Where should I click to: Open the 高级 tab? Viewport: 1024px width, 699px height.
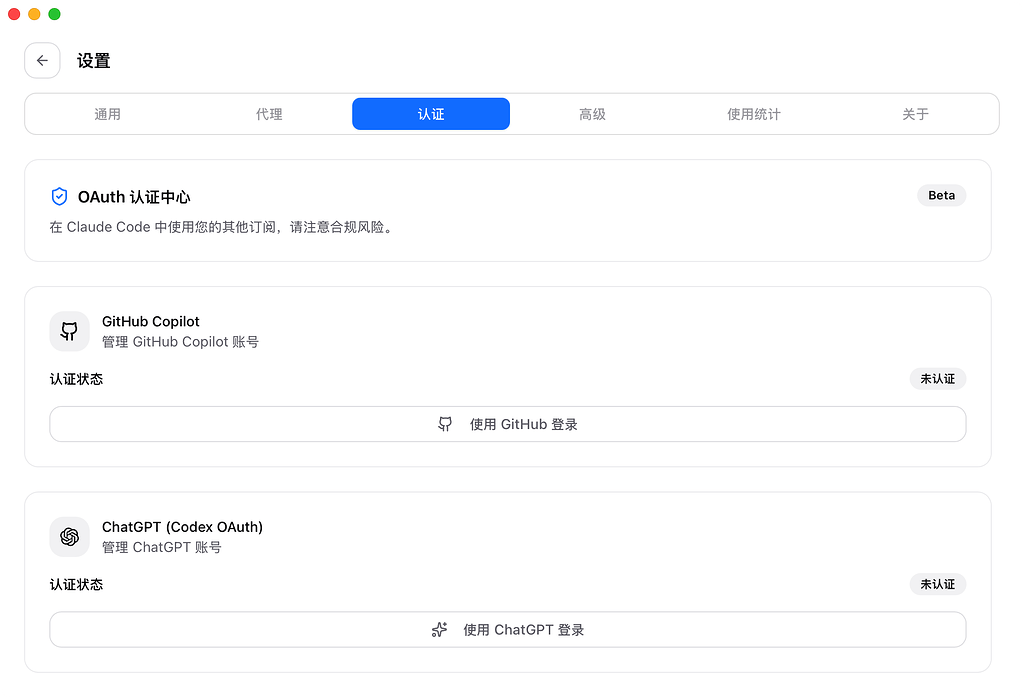click(x=592, y=114)
